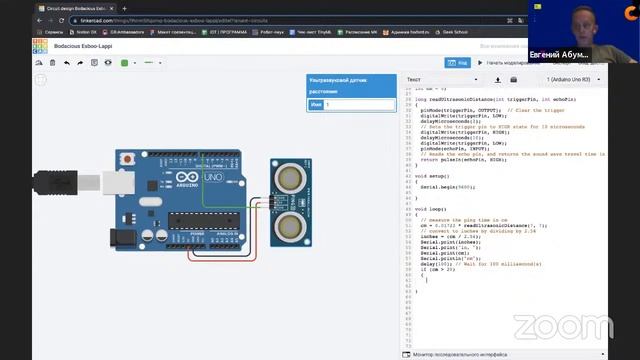
Task: Expand the wire color dropdown arrow
Action: [x=135, y=63]
